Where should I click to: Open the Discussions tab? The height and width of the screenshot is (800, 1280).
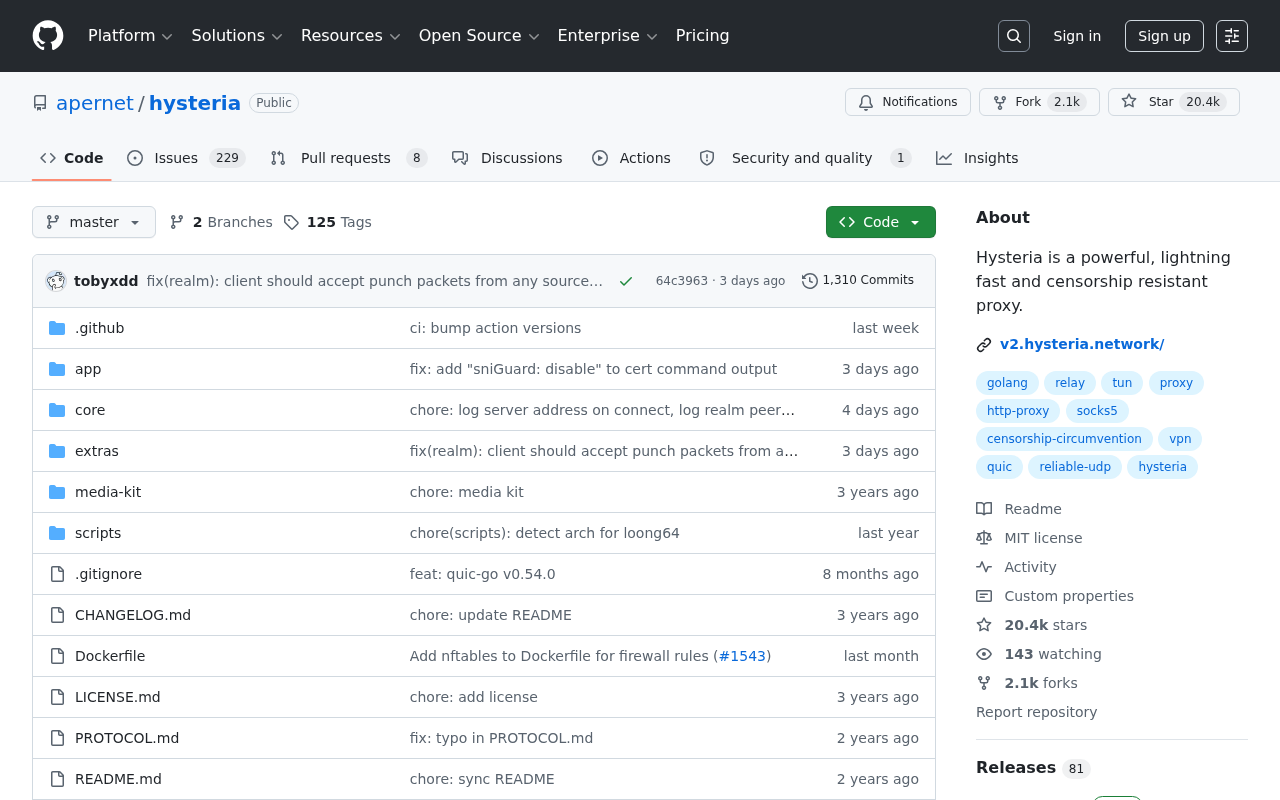(507, 158)
